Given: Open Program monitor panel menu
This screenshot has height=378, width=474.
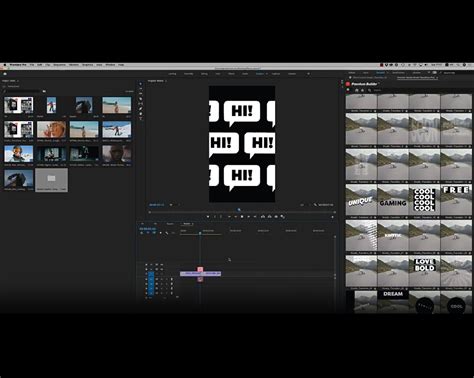Looking at the screenshot, I should pos(166,81).
